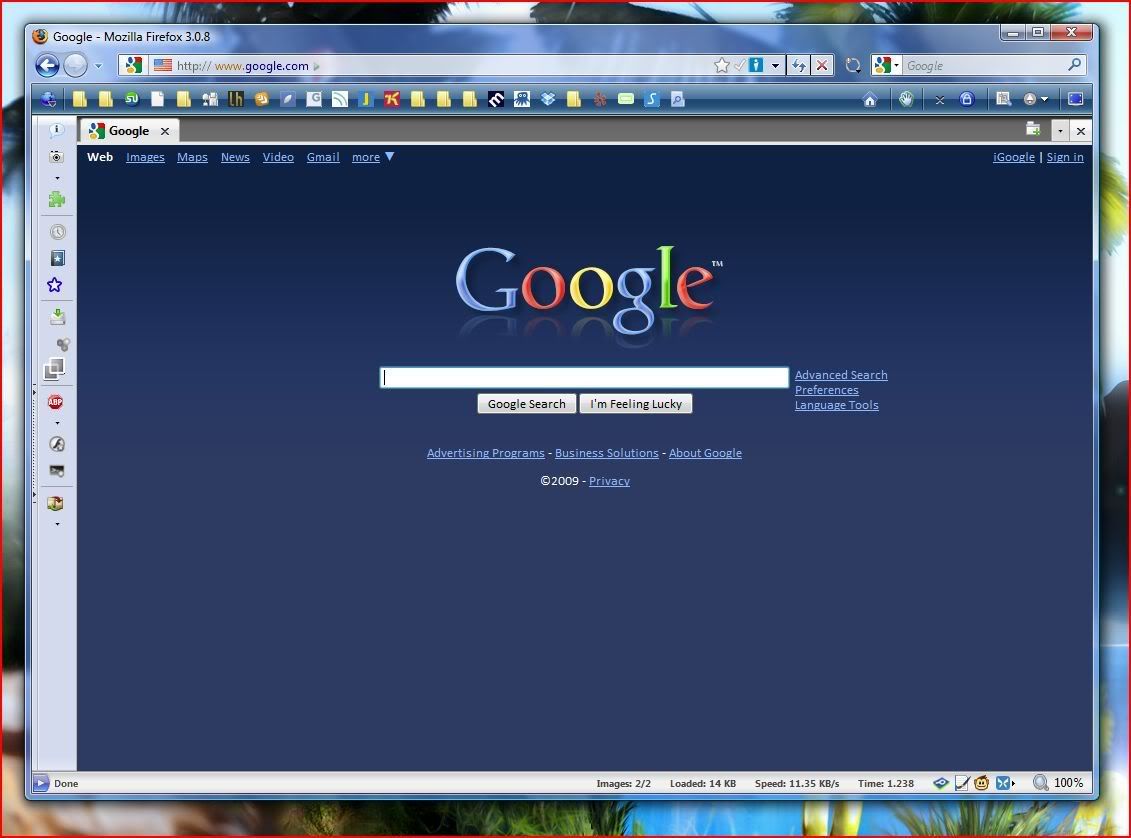Expand the URL bar history dropdown
This screenshot has height=838, width=1131.
[x=775, y=66]
